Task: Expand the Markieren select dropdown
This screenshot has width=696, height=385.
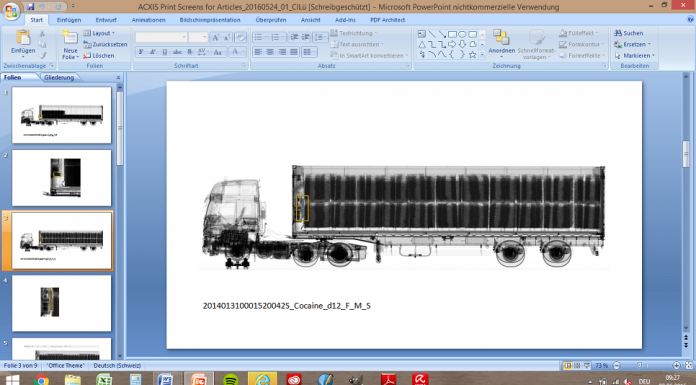Action: pyautogui.click(x=635, y=56)
